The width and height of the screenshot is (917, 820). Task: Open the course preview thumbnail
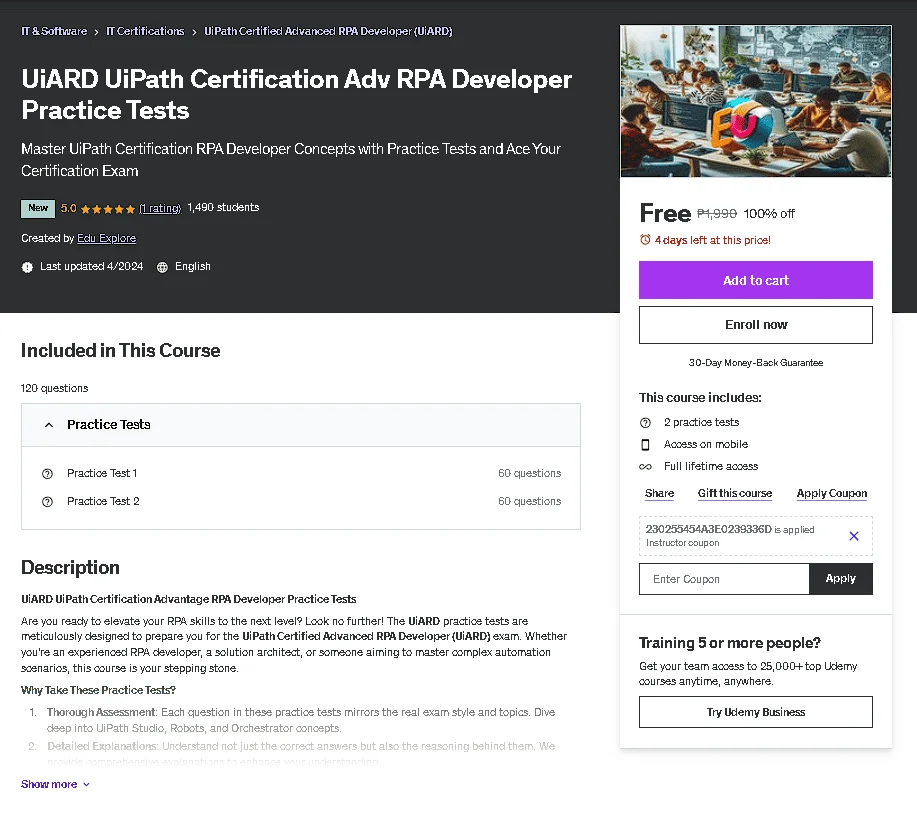tap(756, 101)
